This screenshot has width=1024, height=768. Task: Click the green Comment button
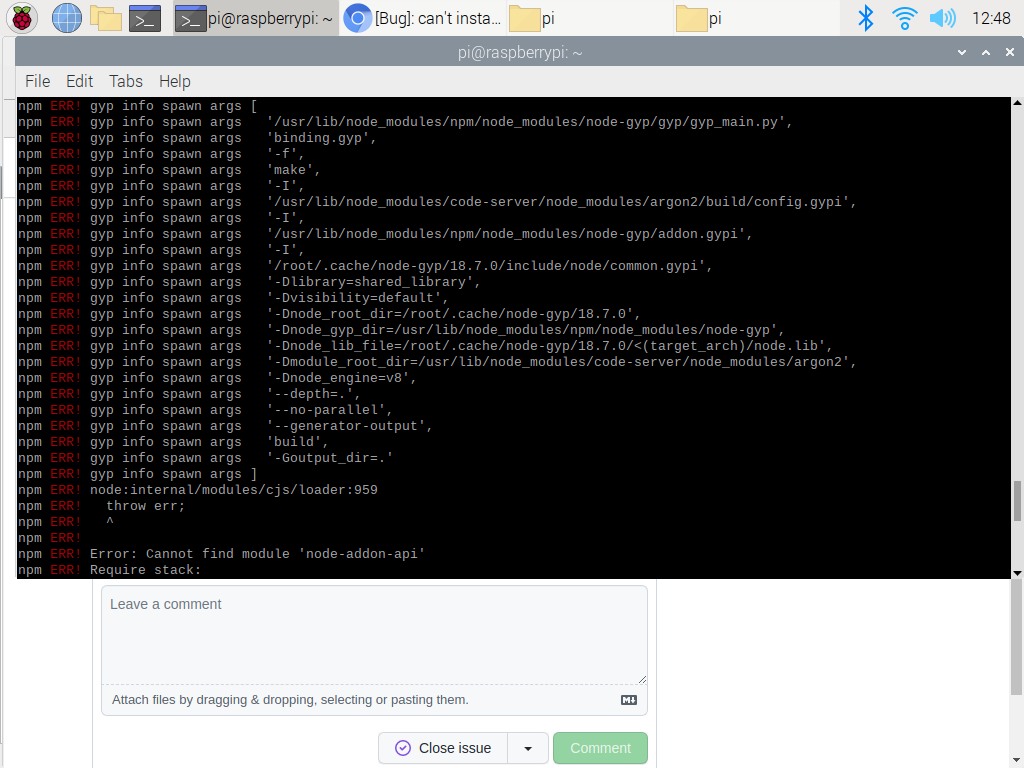[600, 748]
